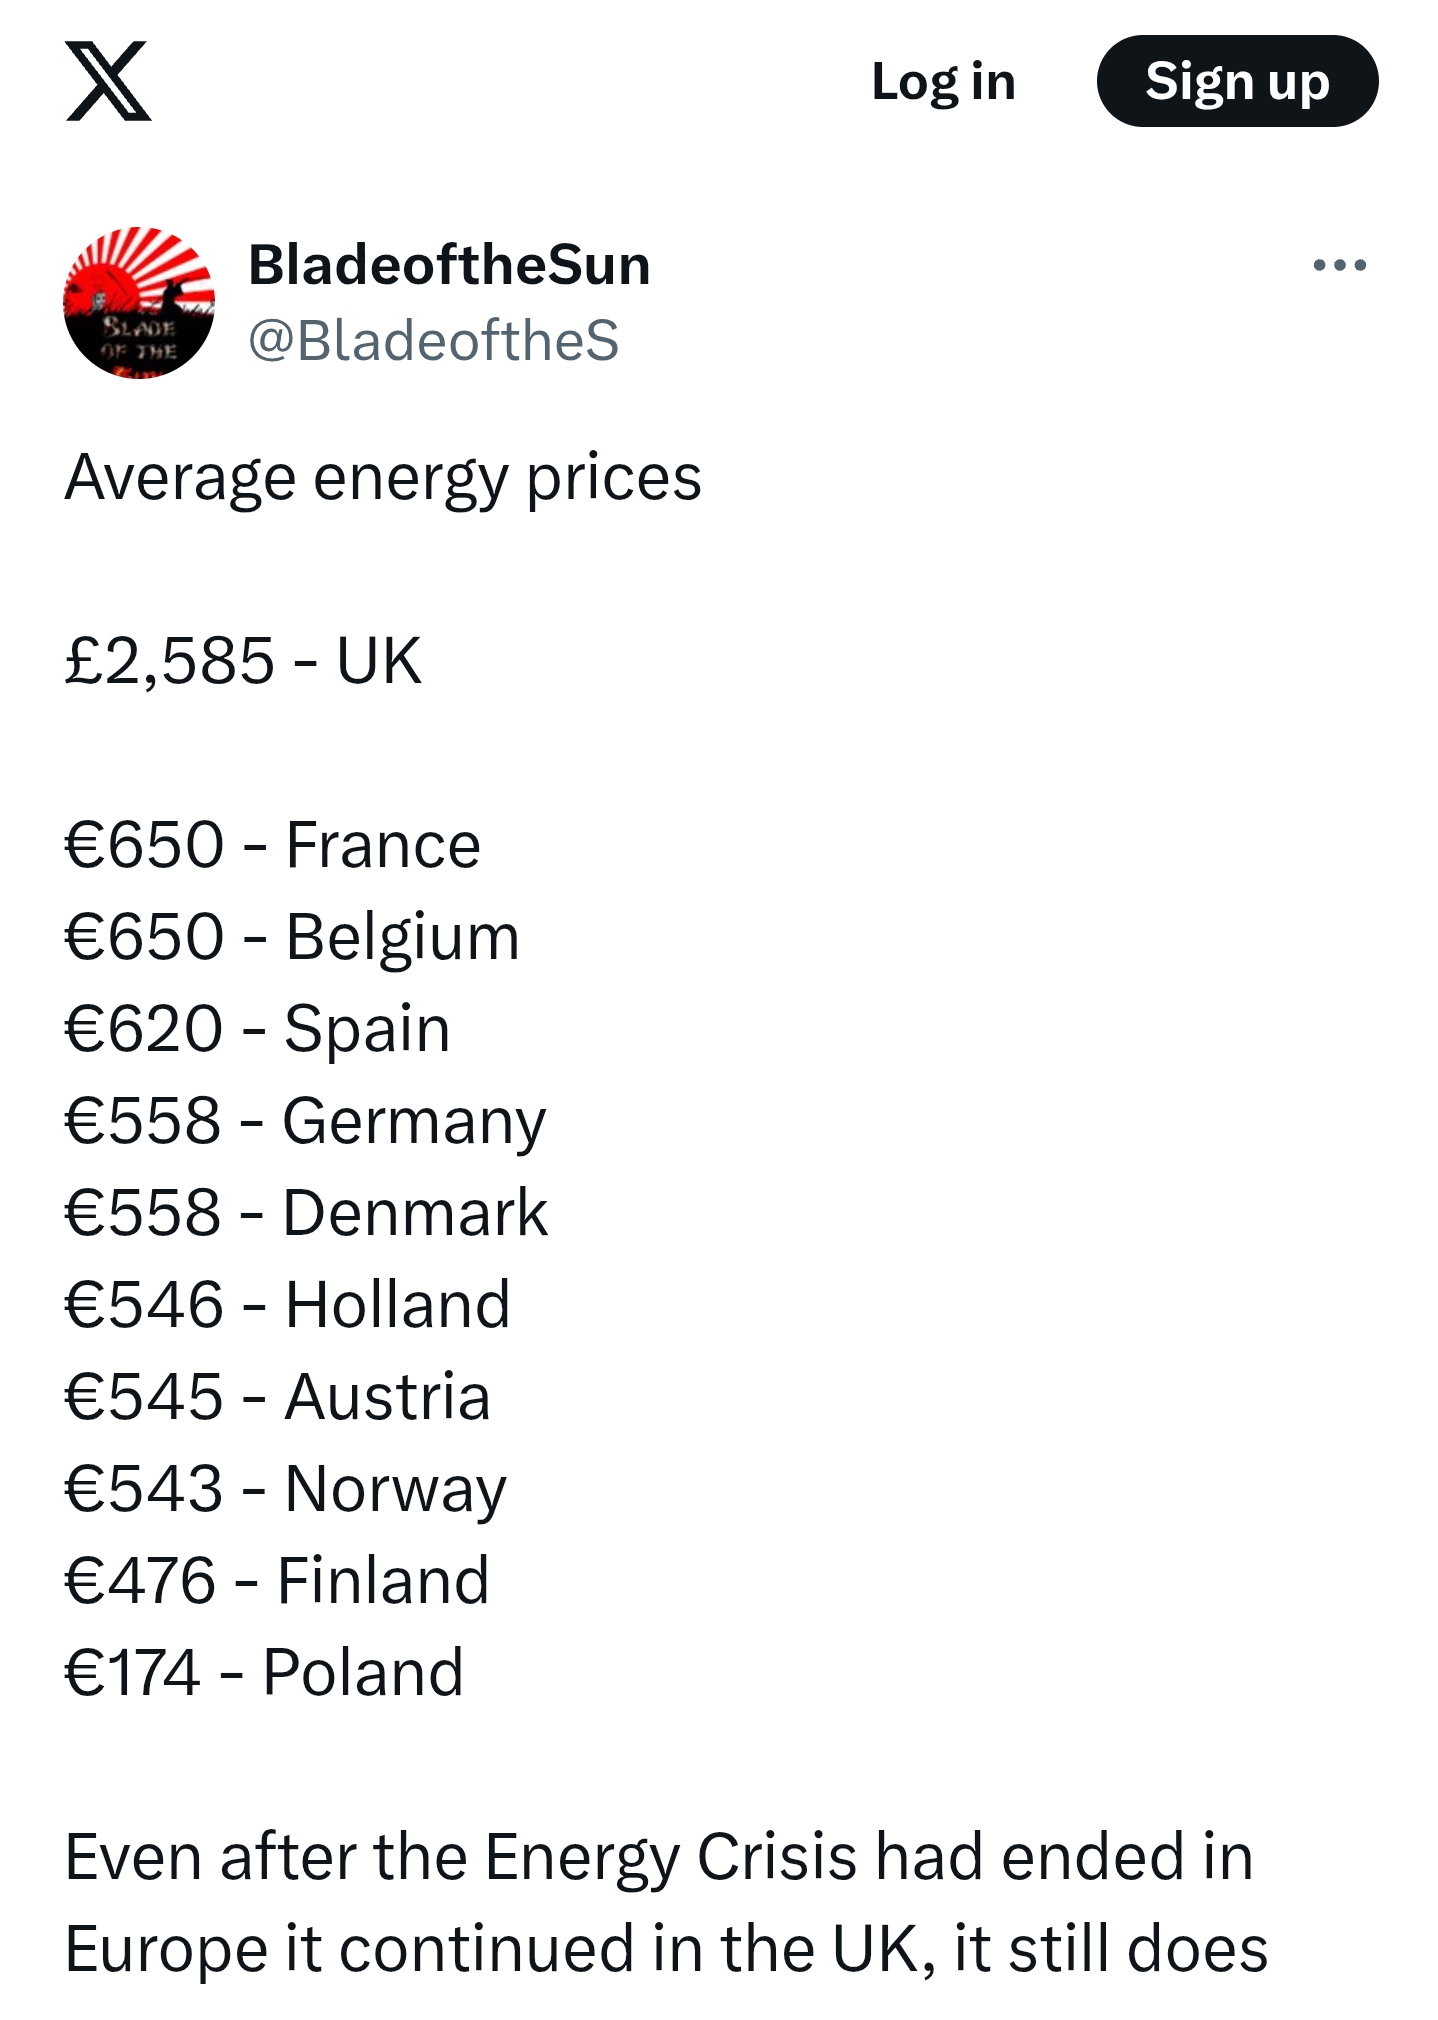Click the €174 - Poland line
Screen dimensions: 1438x2020
click(x=263, y=1673)
